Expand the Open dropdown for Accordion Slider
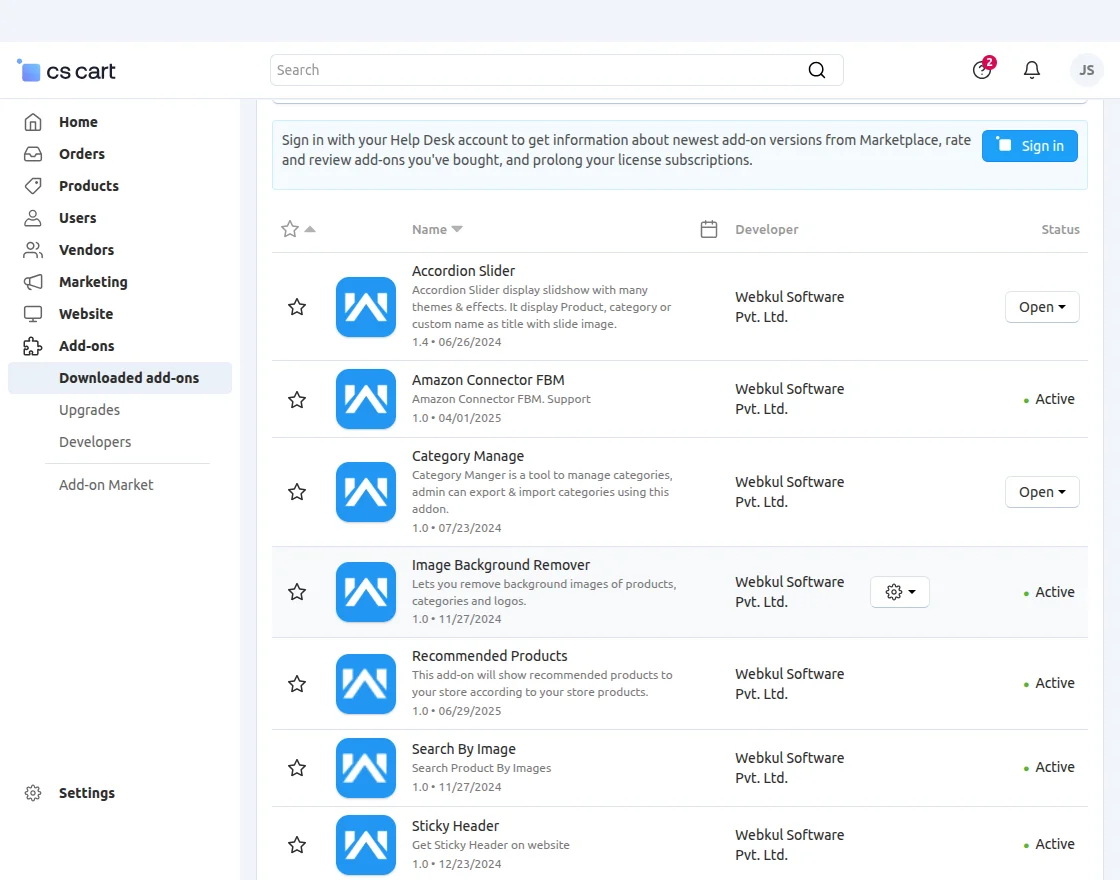 click(x=1042, y=307)
